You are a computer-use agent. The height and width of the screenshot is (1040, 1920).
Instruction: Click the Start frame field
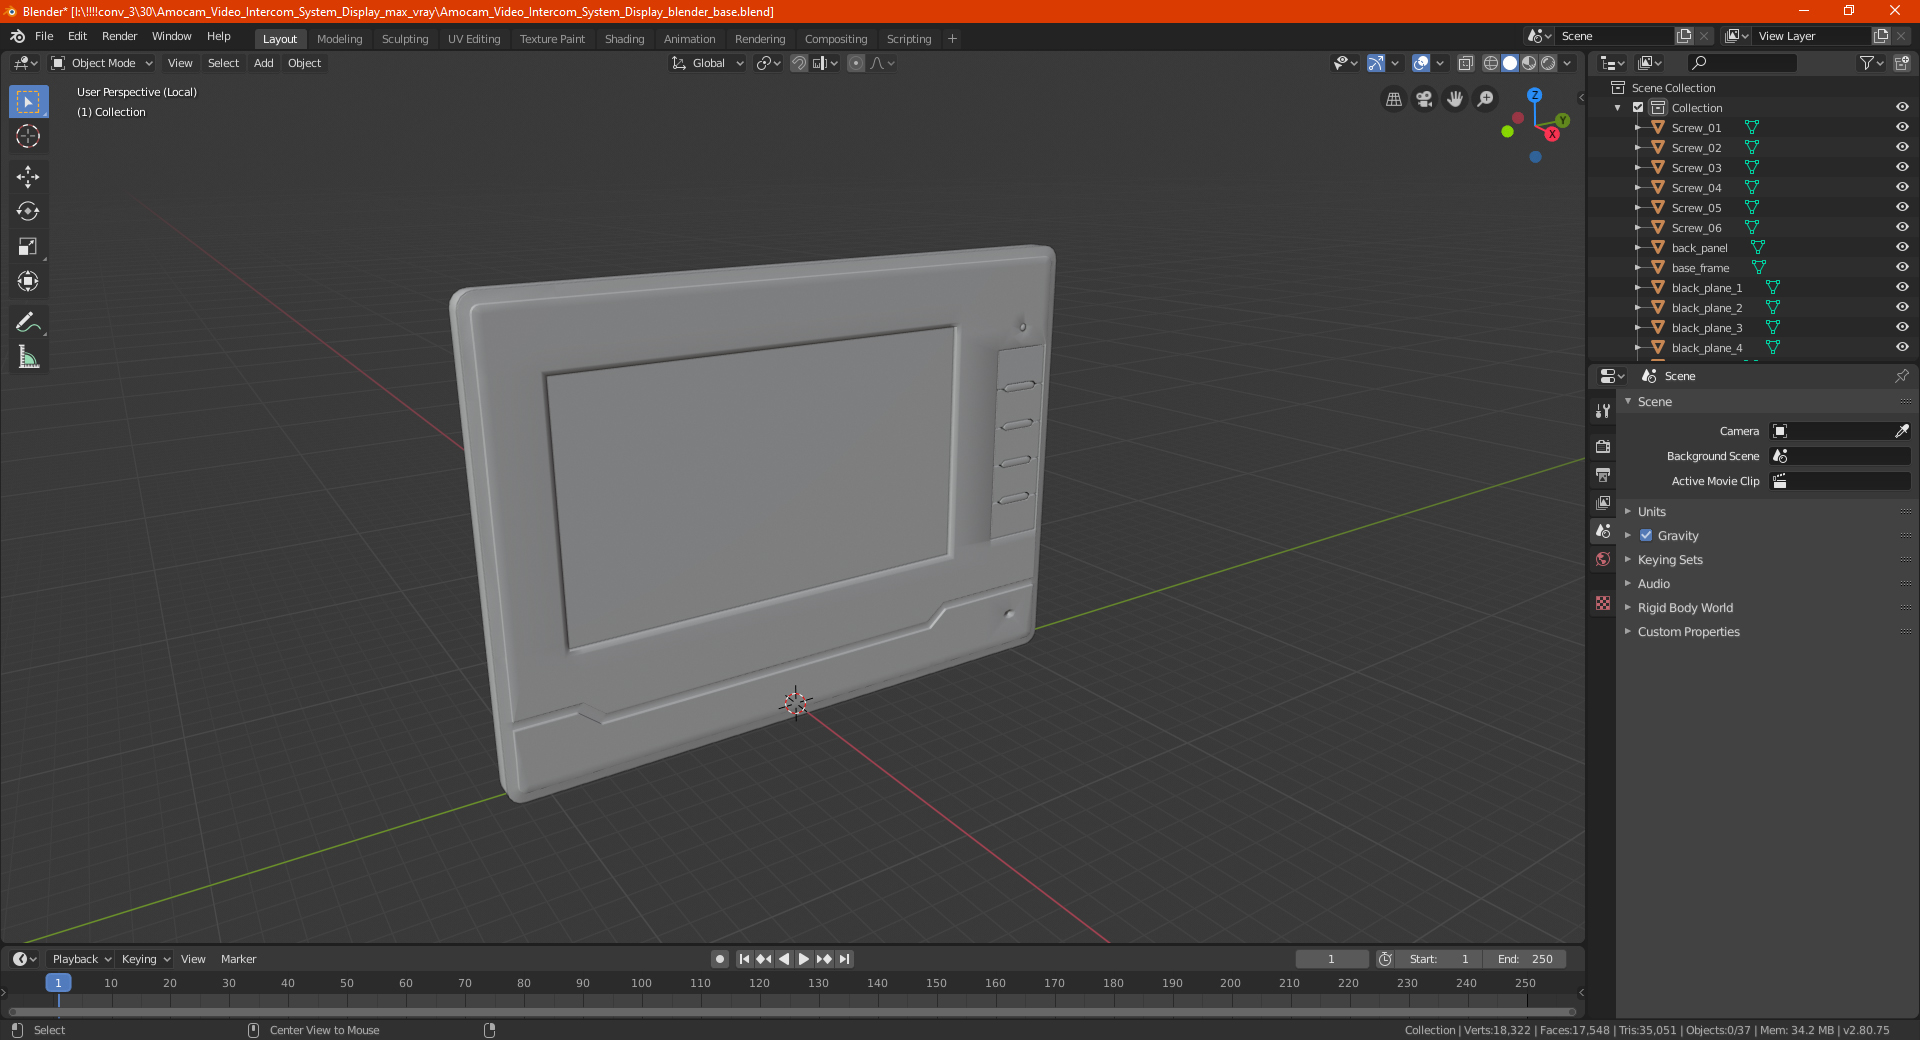(x=1439, y=959)
